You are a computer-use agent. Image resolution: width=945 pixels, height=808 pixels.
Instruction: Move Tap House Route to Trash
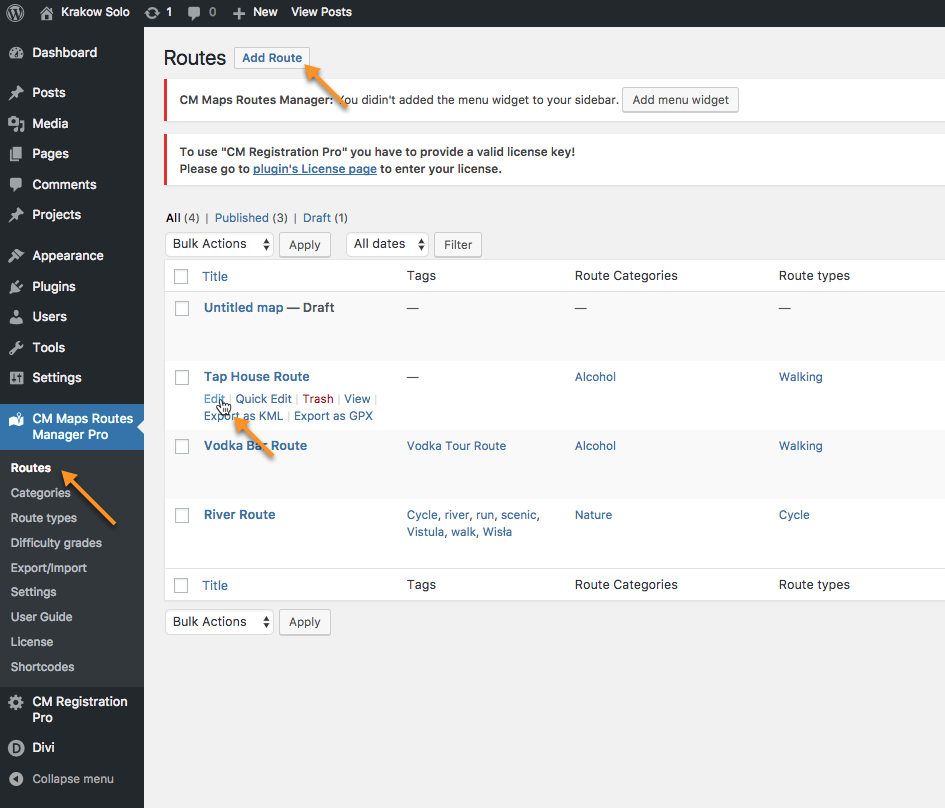pyautogui.click(x=318, y=399)
